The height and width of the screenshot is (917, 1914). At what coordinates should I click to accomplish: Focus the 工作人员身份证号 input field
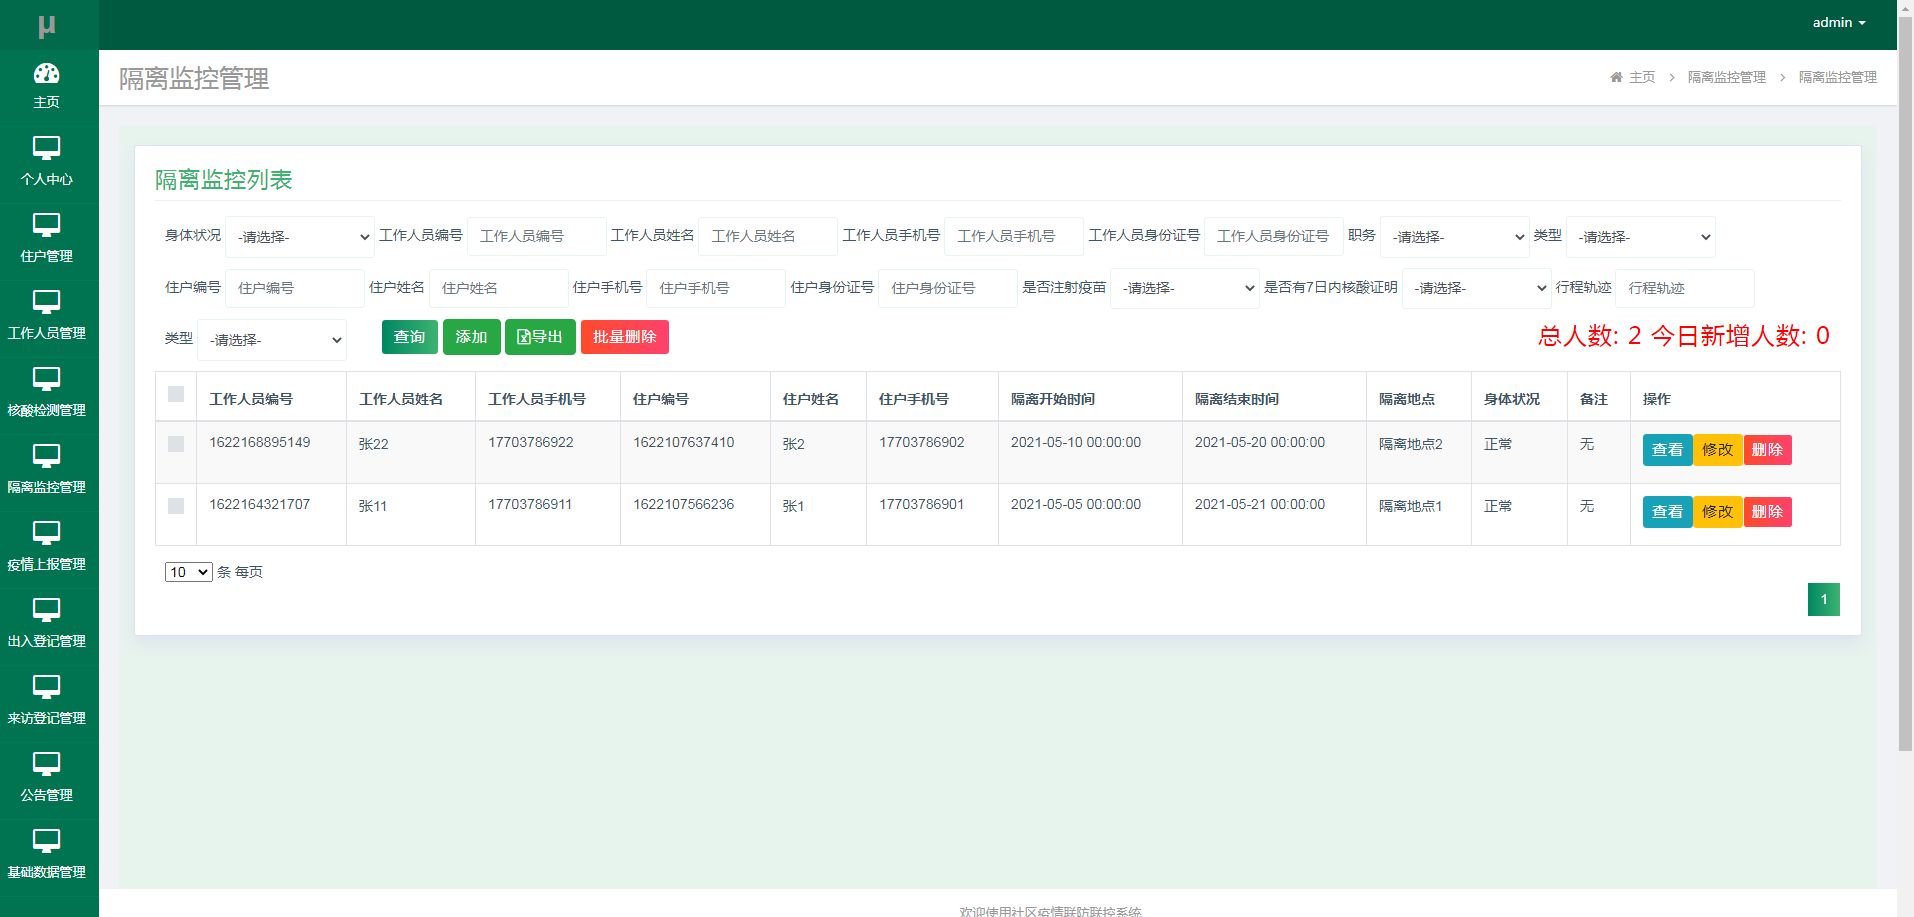(x=1274, y=237)
